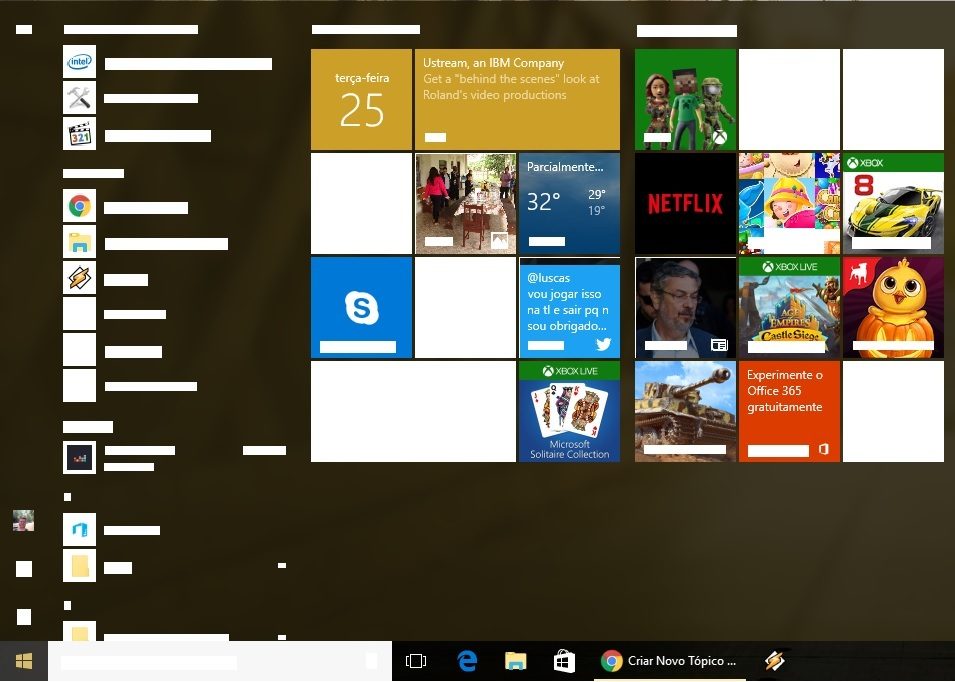Open the news tile with man's portrait

pyautogui.click(x=685, y=308)
